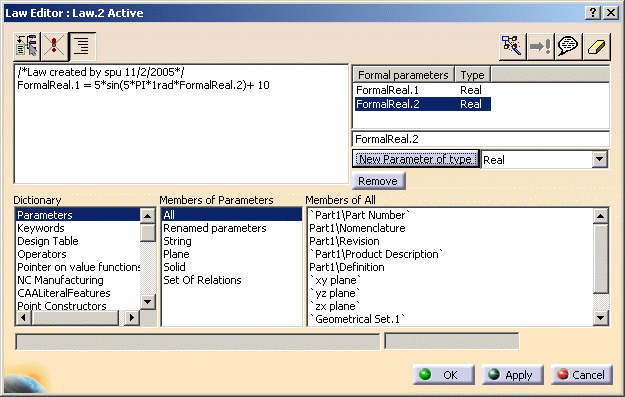Select String in Members of Parameters
This screenshot has height=397, width=625.
tap(232, 241)
